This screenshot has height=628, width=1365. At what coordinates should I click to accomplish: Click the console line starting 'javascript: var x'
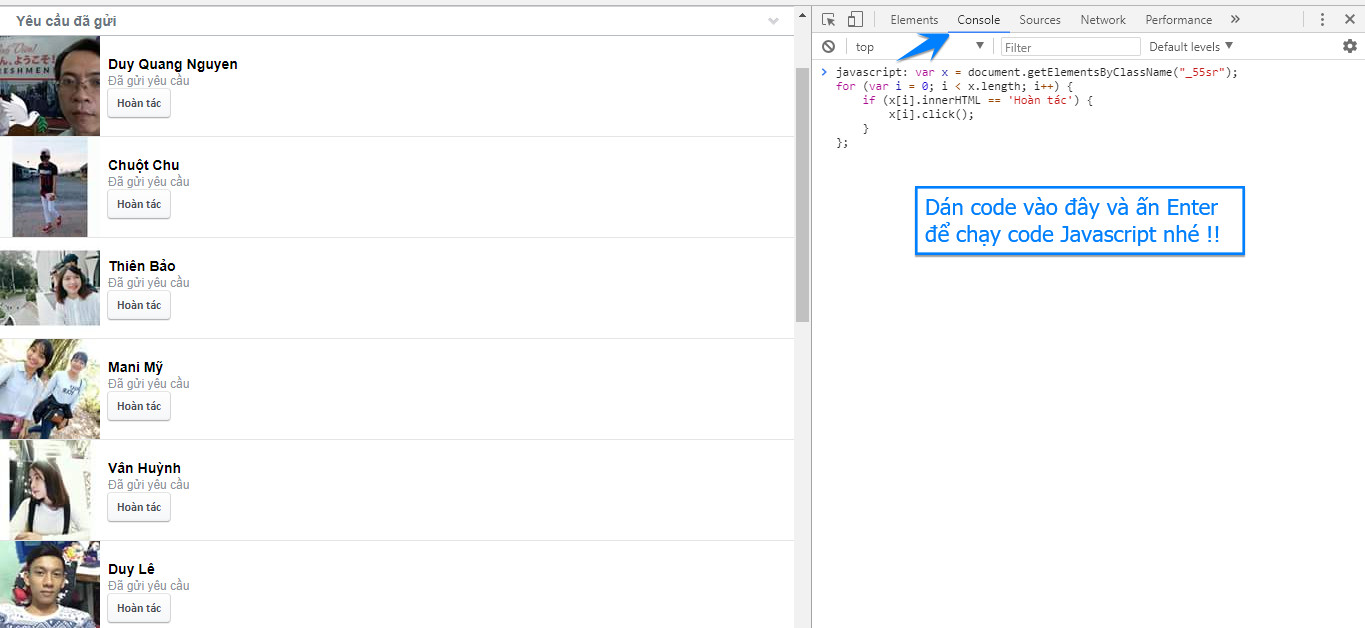[1037, 73]
